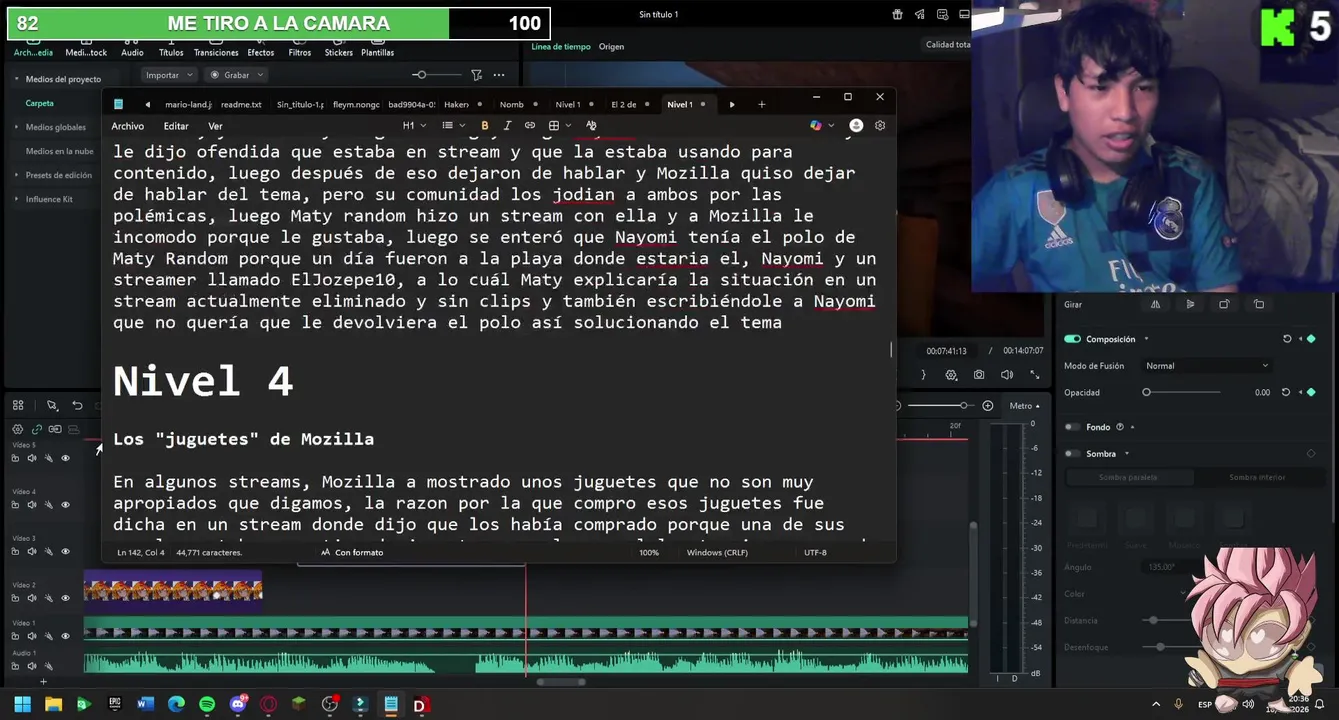1339x720 pixels.
Task: Rotate counterclockwise in the Girar row
Action: point(1259,305)
